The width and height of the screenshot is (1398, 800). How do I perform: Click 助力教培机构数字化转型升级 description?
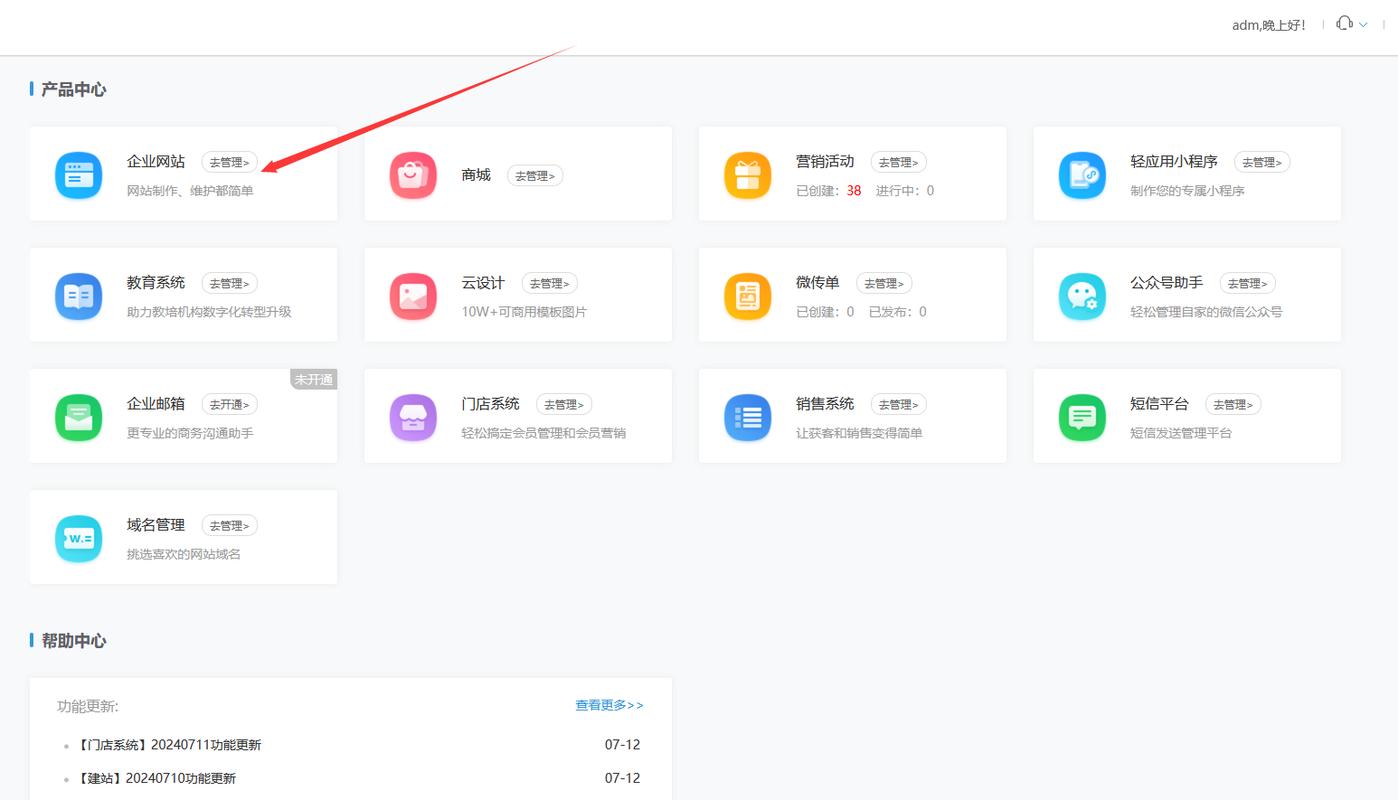coord(209,311)
